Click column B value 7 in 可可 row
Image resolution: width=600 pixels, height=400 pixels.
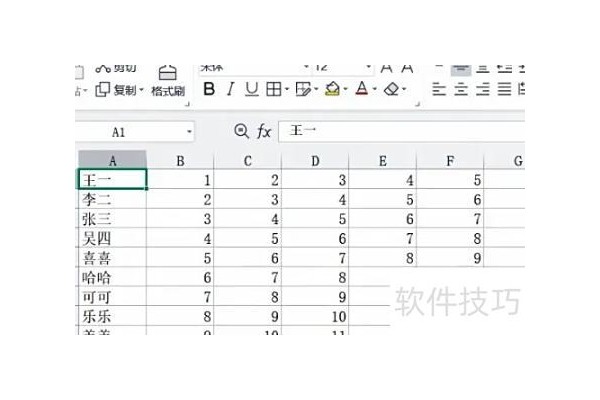click(180, 297)
